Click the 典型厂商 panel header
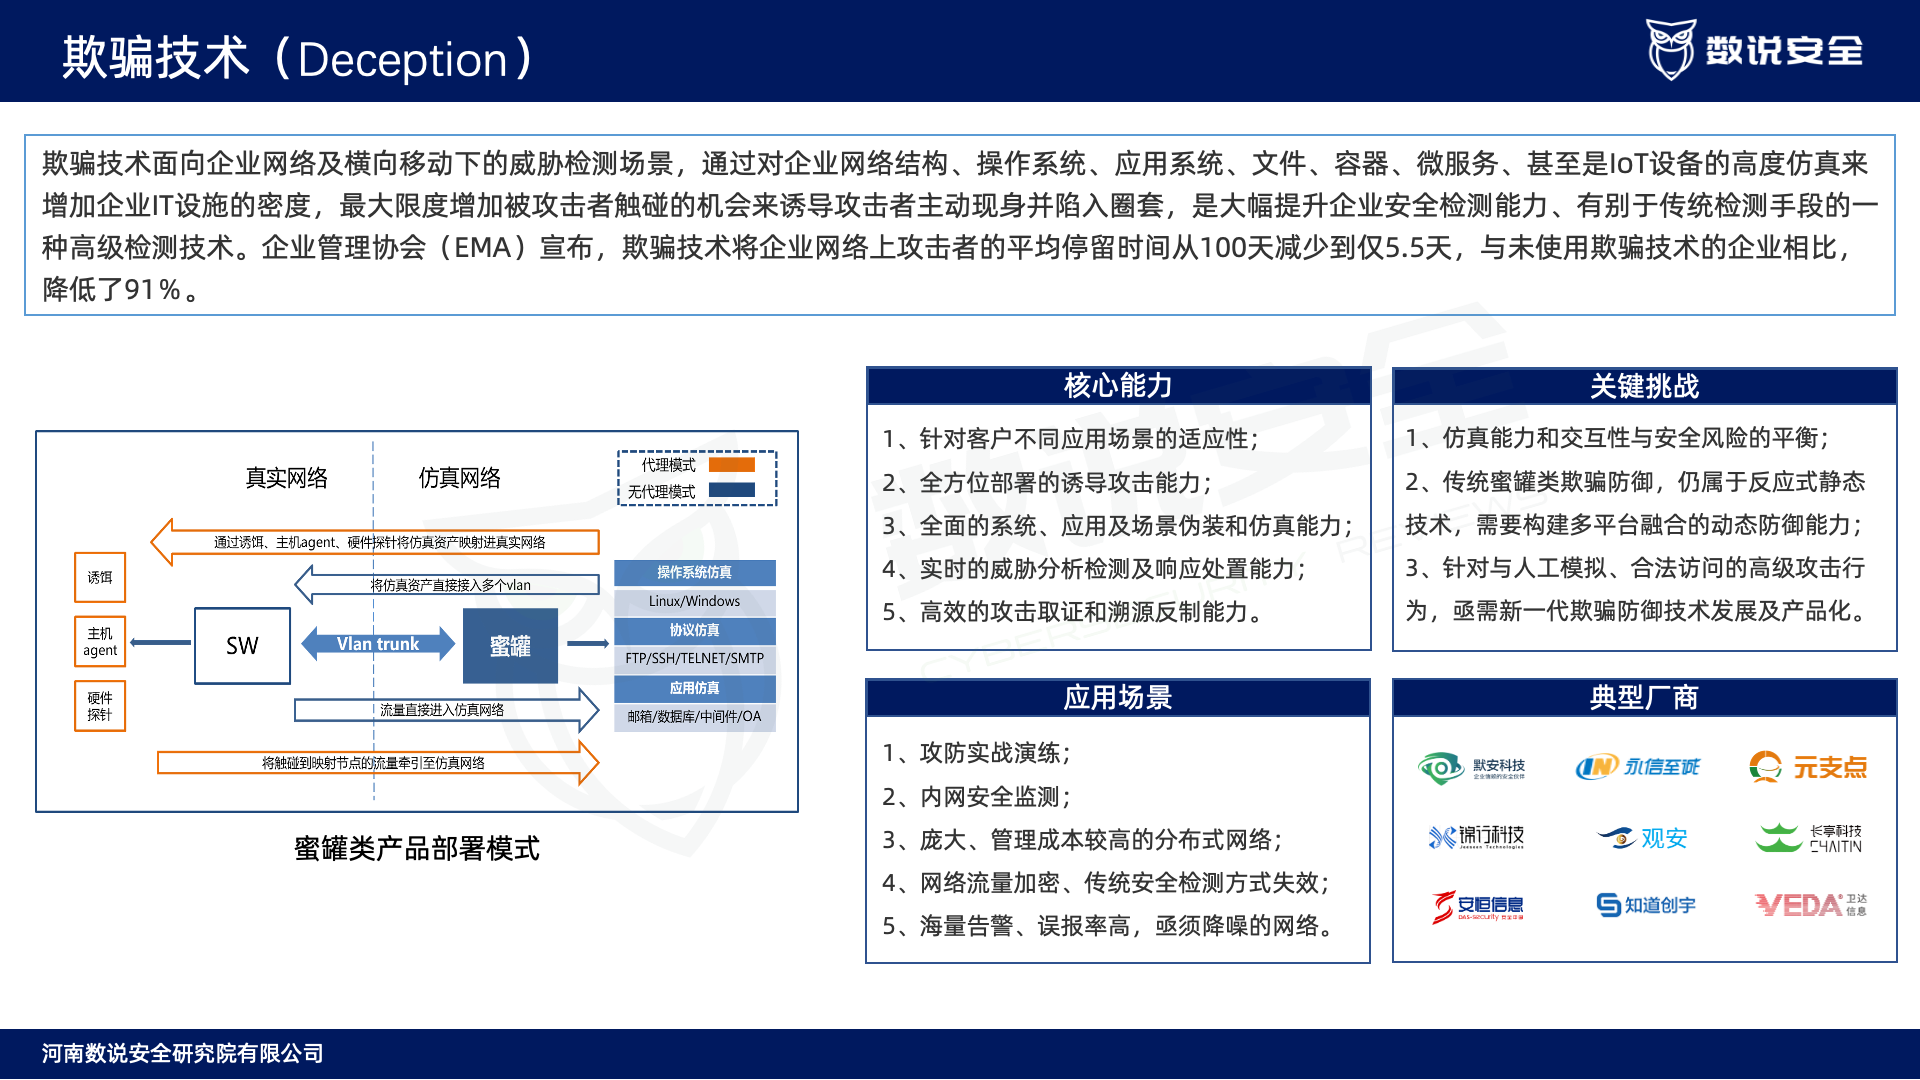 pyautogui.click(x=1644, y=698)
